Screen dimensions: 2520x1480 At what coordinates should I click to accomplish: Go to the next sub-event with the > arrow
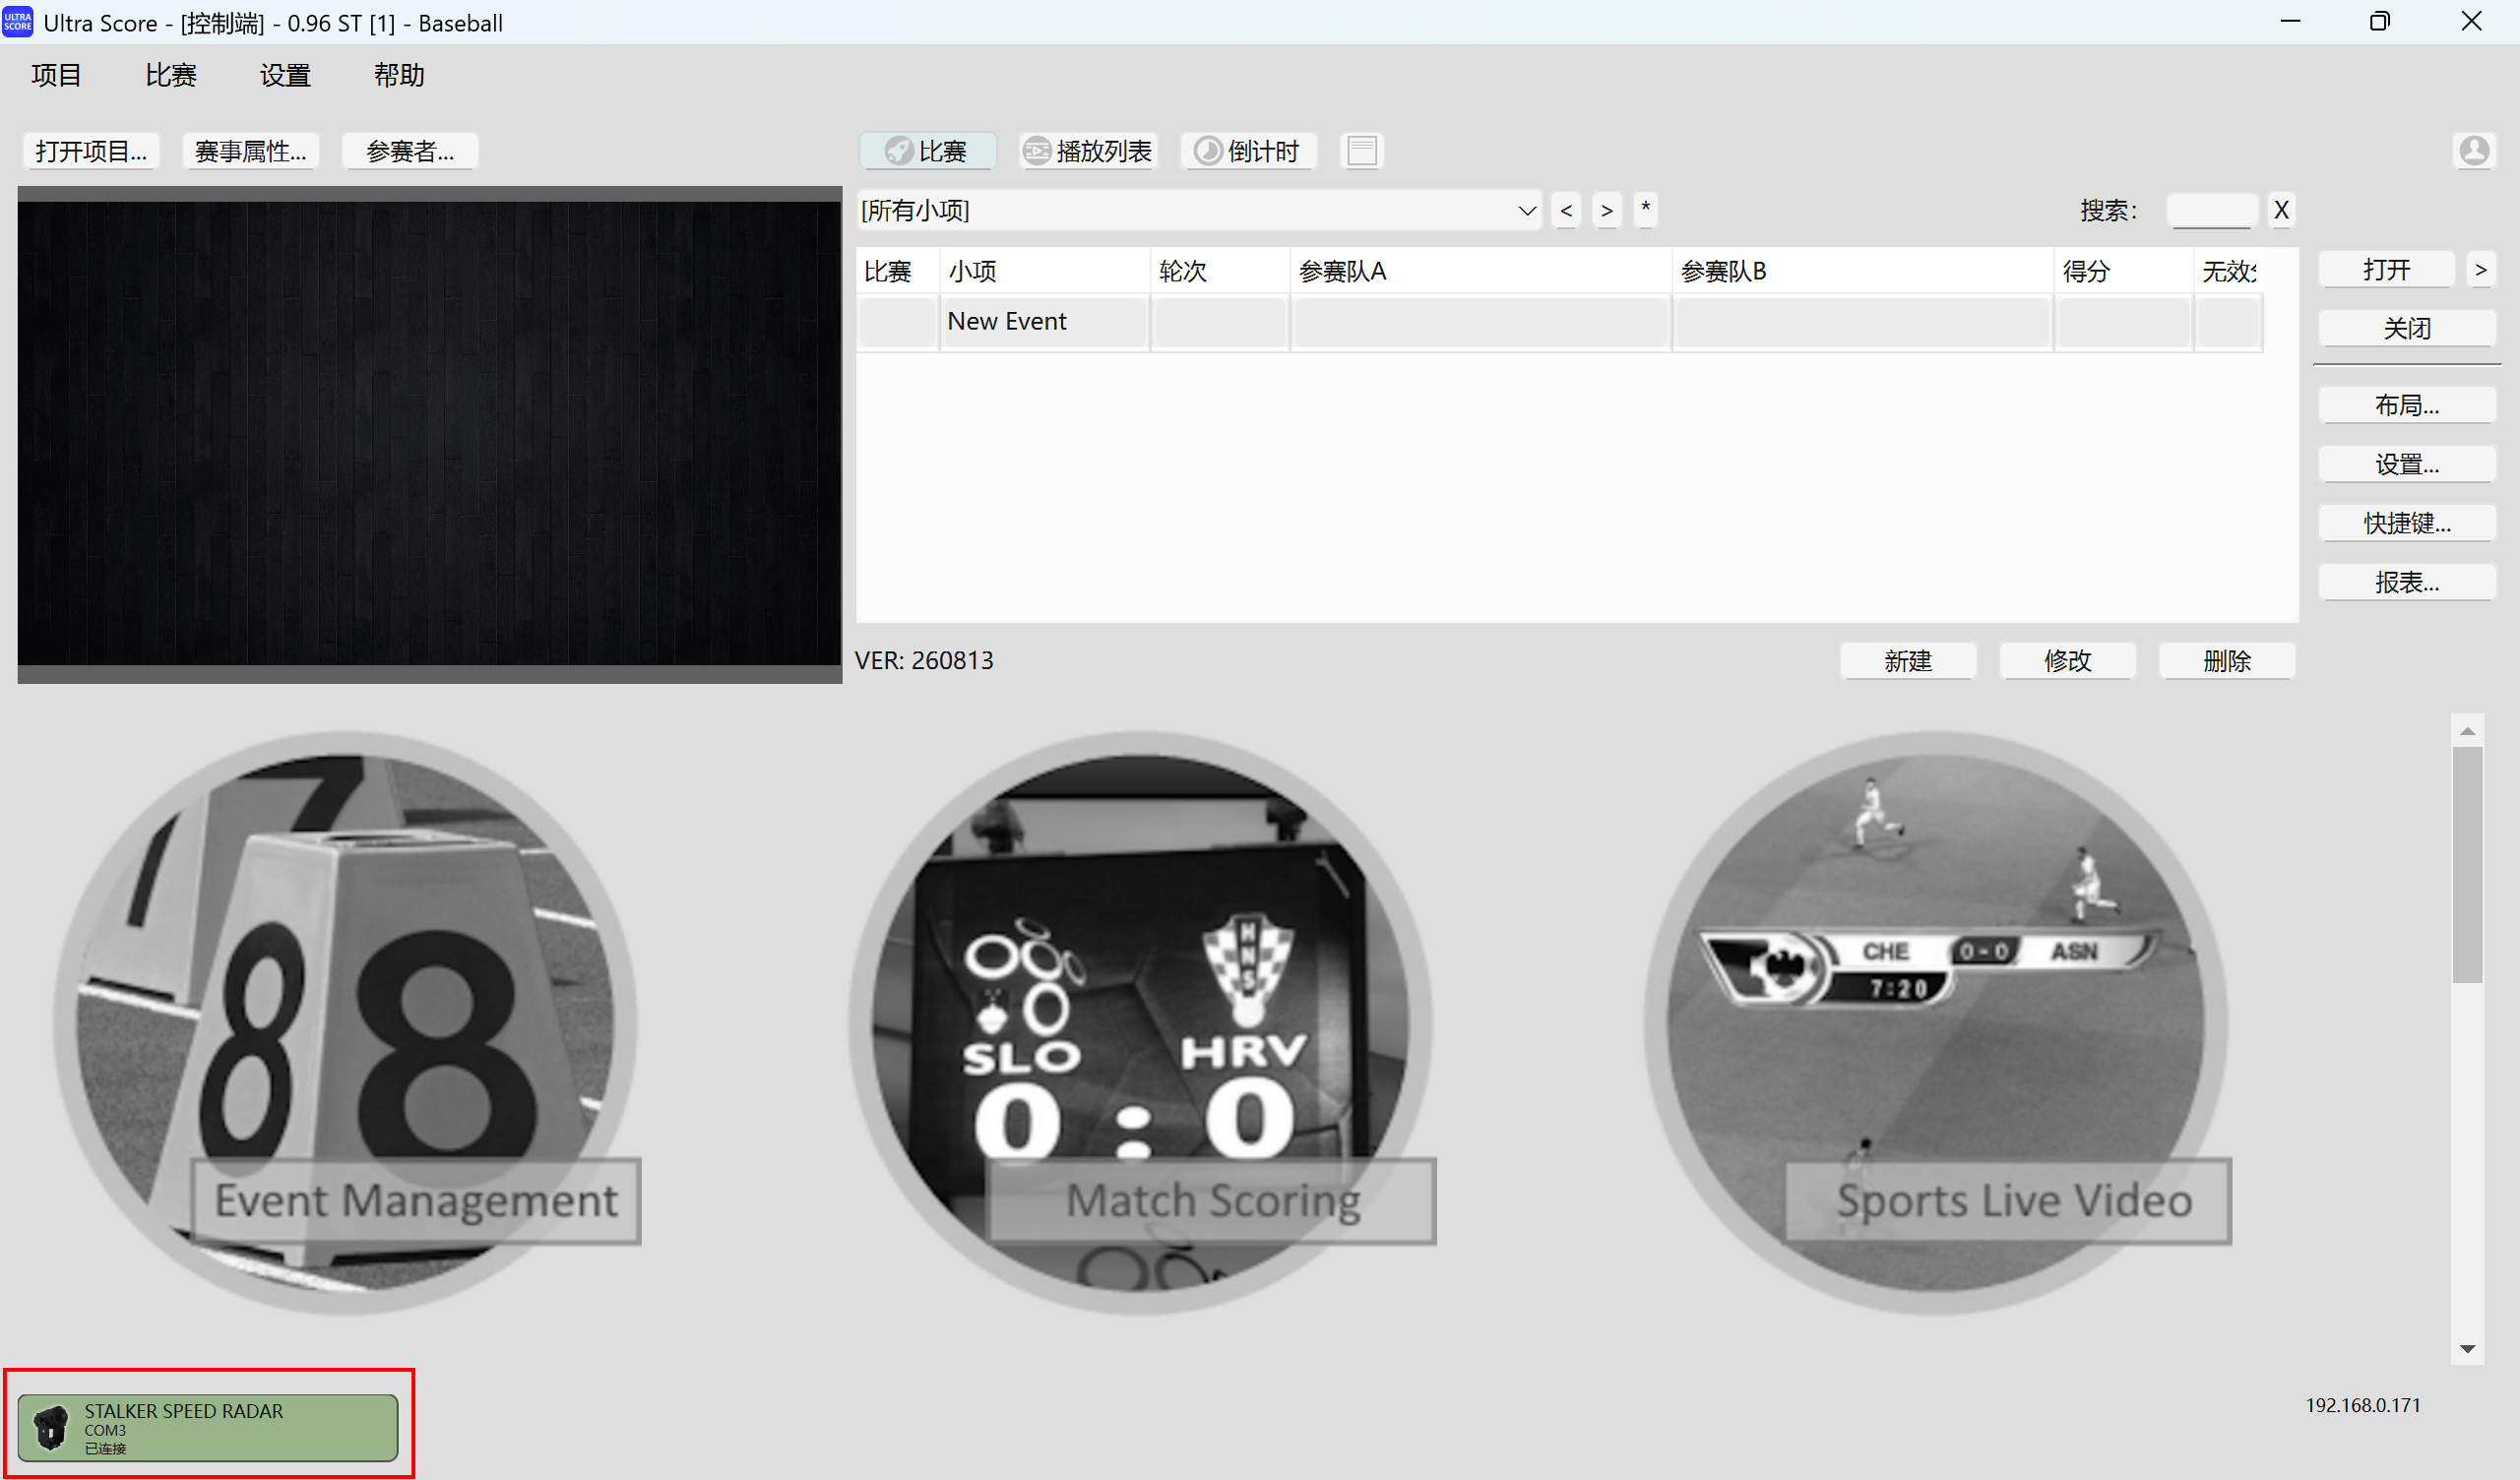(1606, 210)
